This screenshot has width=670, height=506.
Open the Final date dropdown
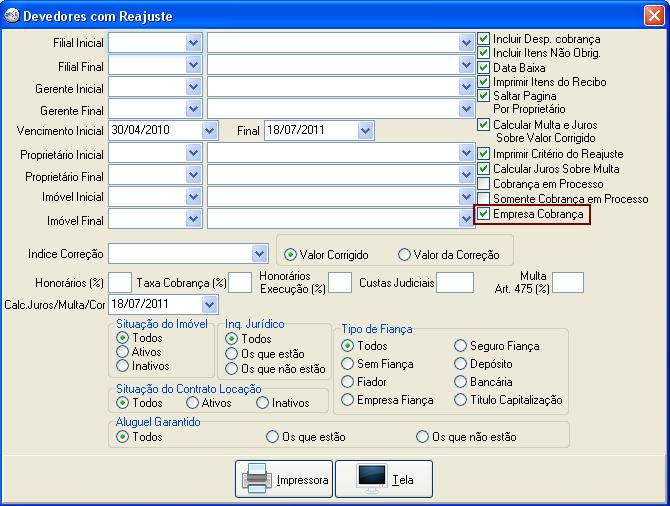pyautogui.click(x=366, y=130)
